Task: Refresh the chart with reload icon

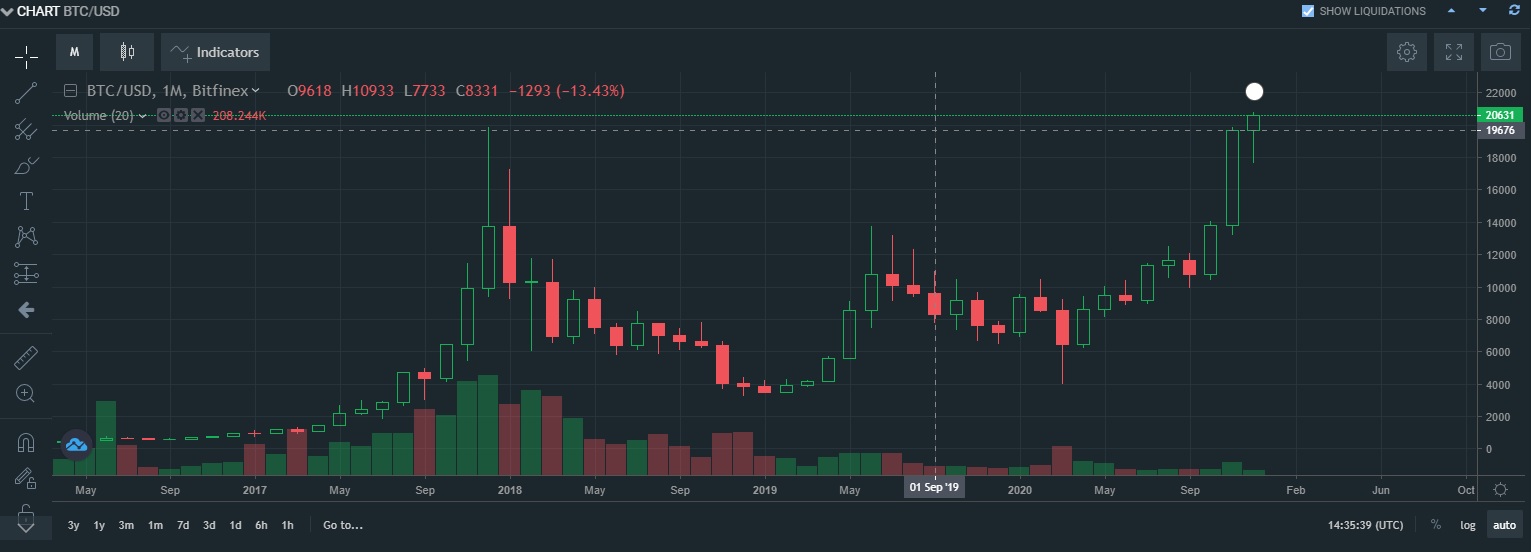Action: pos(1514,11)
